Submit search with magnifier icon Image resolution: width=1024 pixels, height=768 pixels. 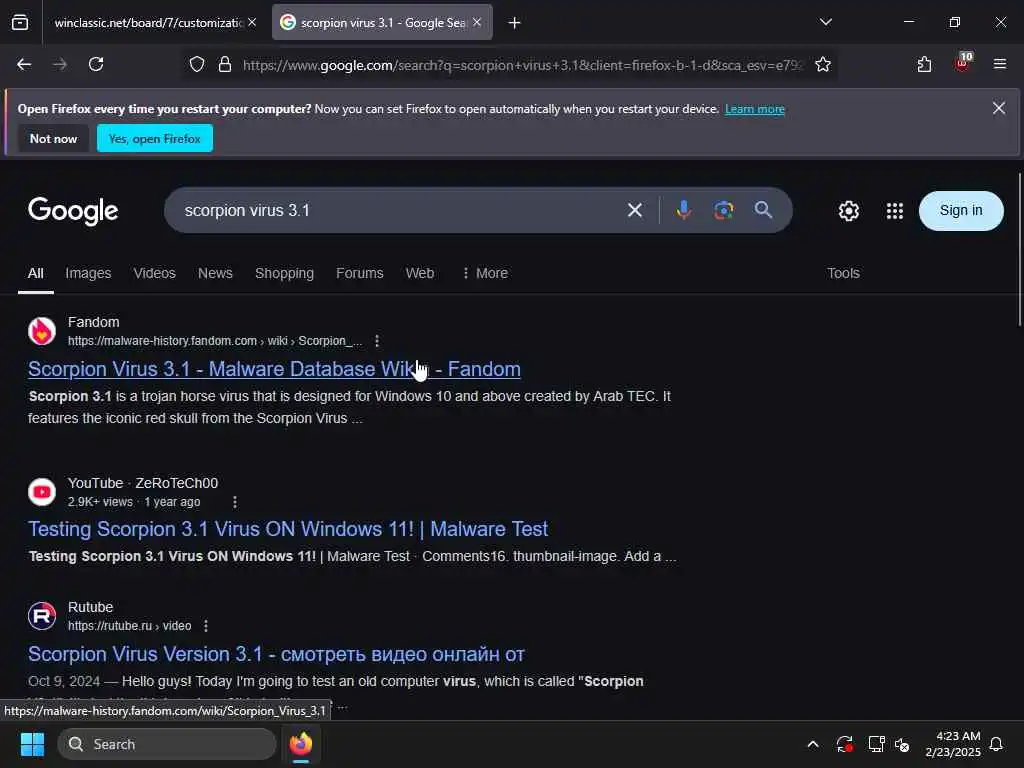(763, 210)
